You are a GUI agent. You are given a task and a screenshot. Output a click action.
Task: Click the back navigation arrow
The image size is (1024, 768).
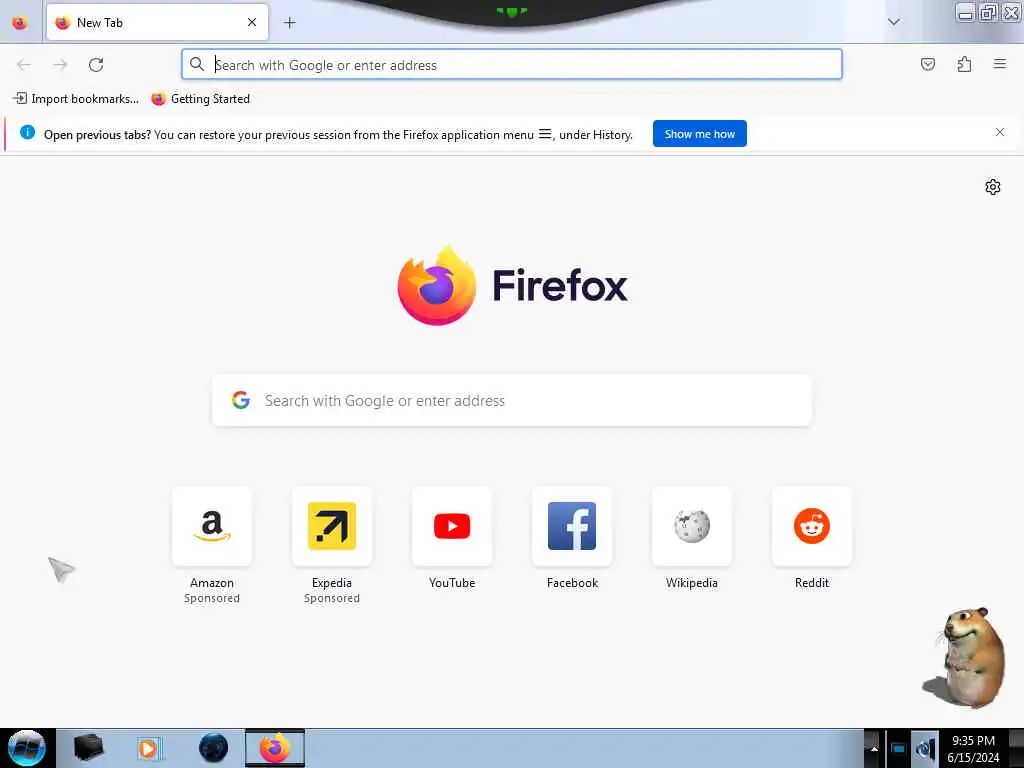point(24,65)
